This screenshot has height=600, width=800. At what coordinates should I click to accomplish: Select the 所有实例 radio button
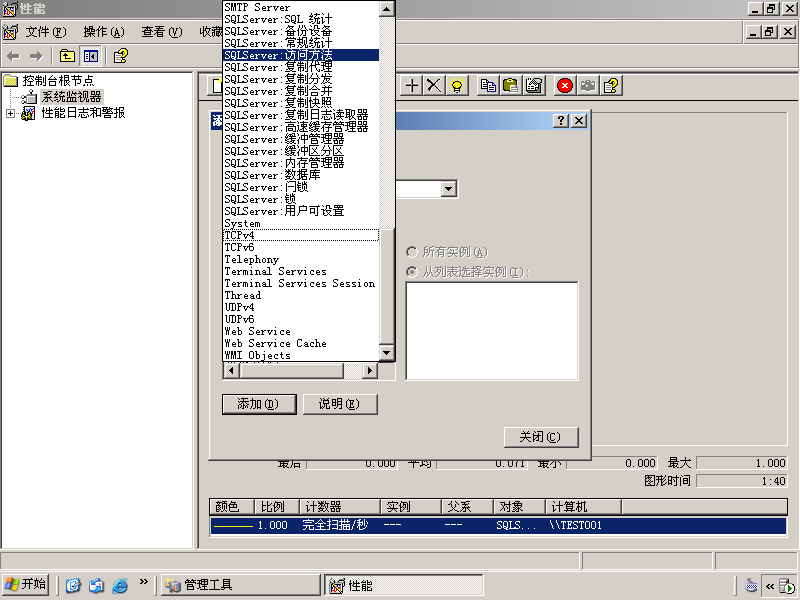tap(411, 252)
